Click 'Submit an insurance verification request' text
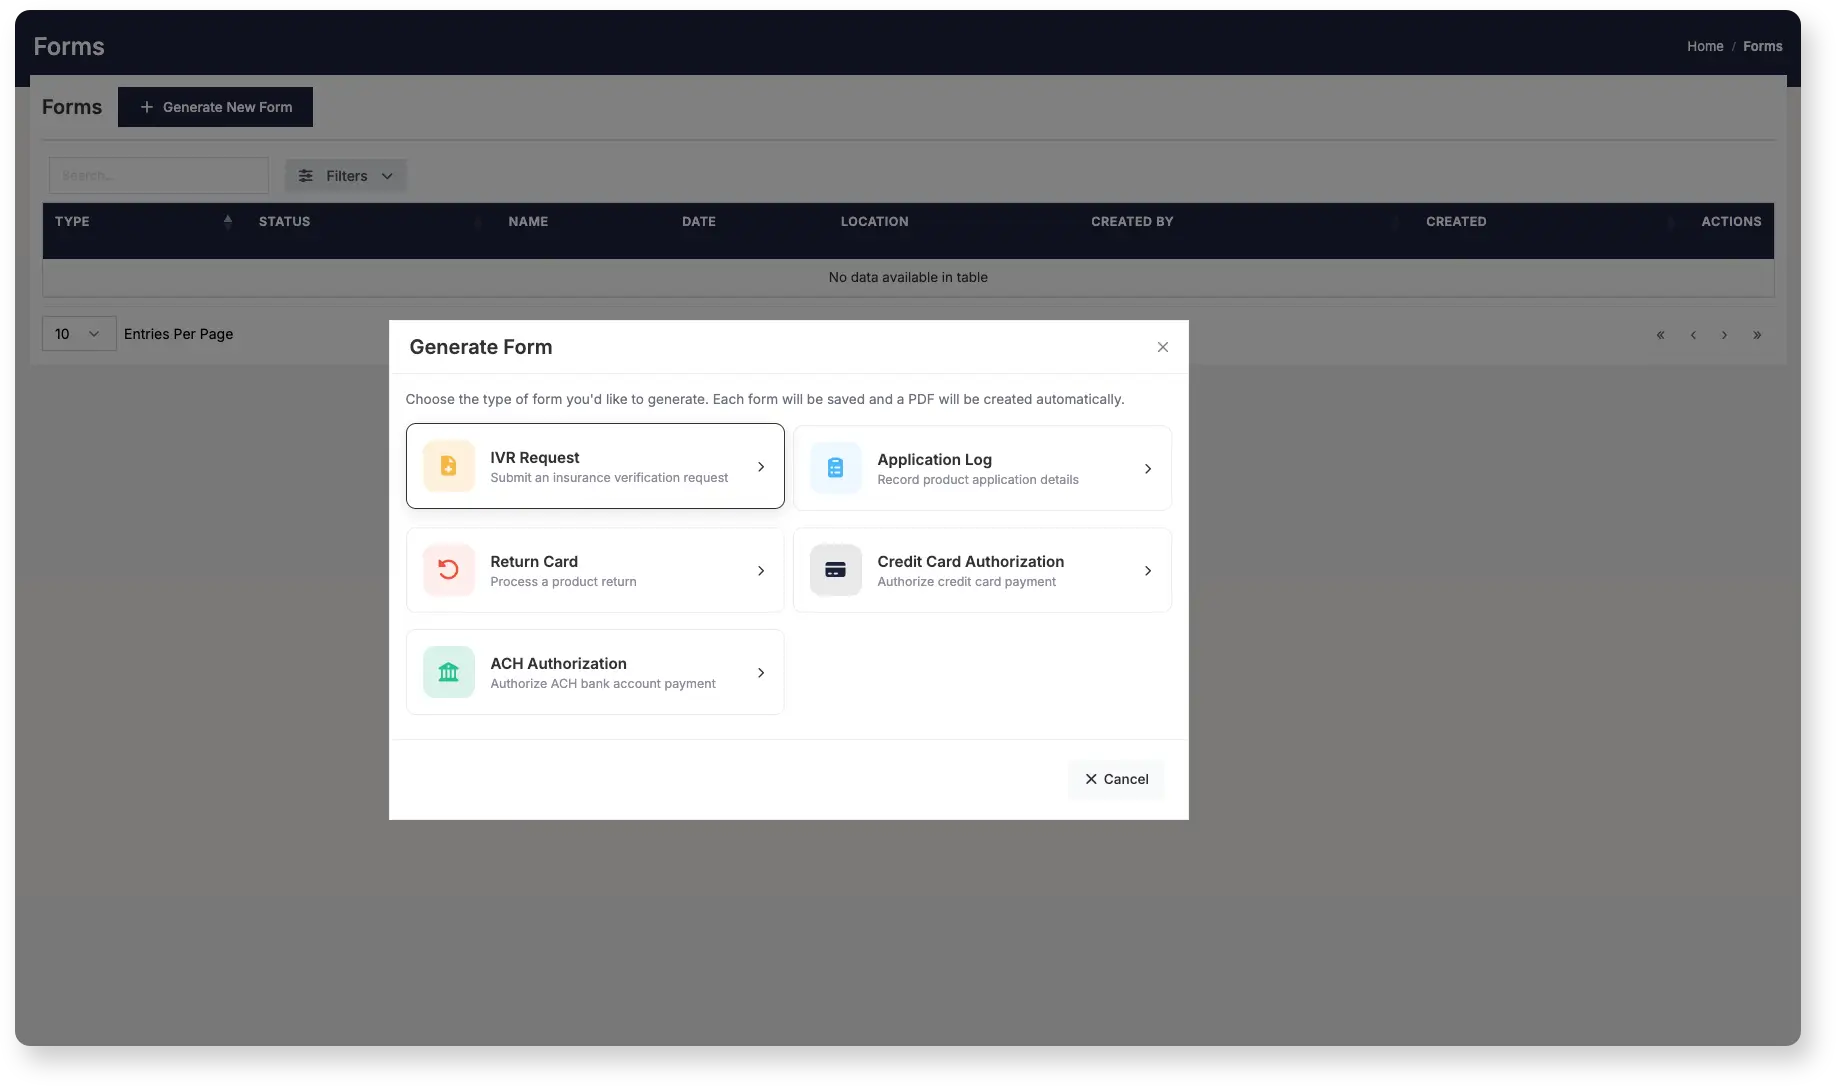The width and height of the screenshot is (1836, 1086). (x=609, y=478)
